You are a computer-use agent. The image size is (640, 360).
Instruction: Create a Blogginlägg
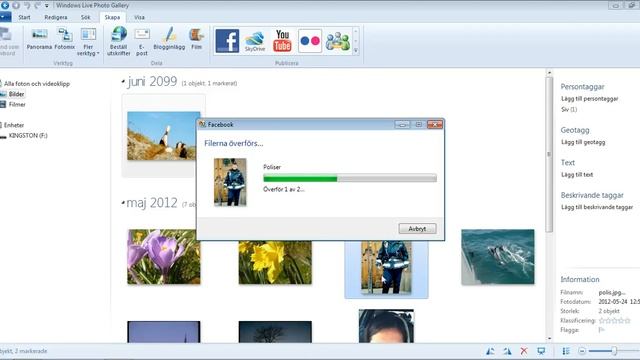[169, 39]
